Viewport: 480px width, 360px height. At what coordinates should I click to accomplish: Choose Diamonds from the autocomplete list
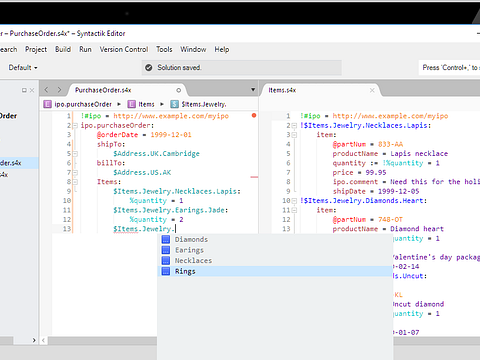pyautogui.click(x=275, y=239)
